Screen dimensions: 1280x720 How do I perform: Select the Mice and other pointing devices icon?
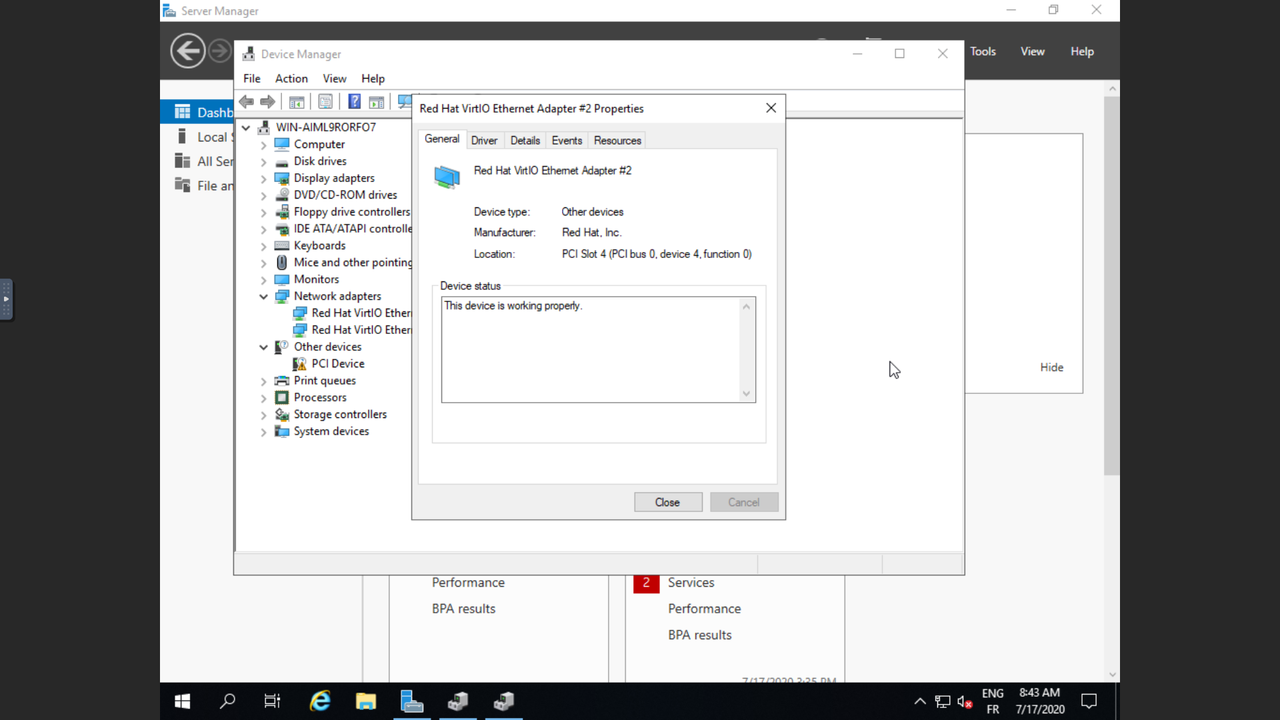click(282, 263)
